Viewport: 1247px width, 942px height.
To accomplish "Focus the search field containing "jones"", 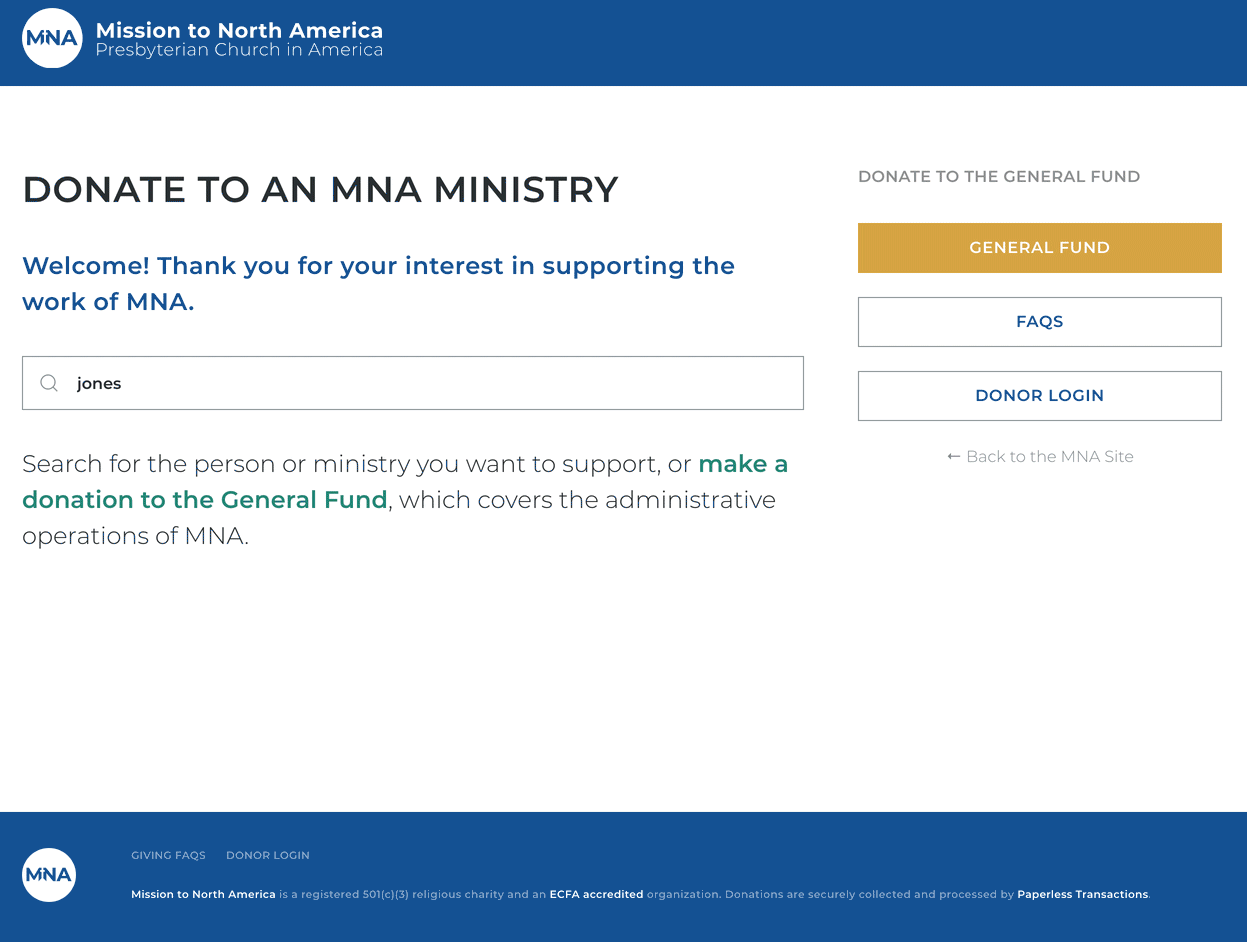I will [x=413, y=383].
